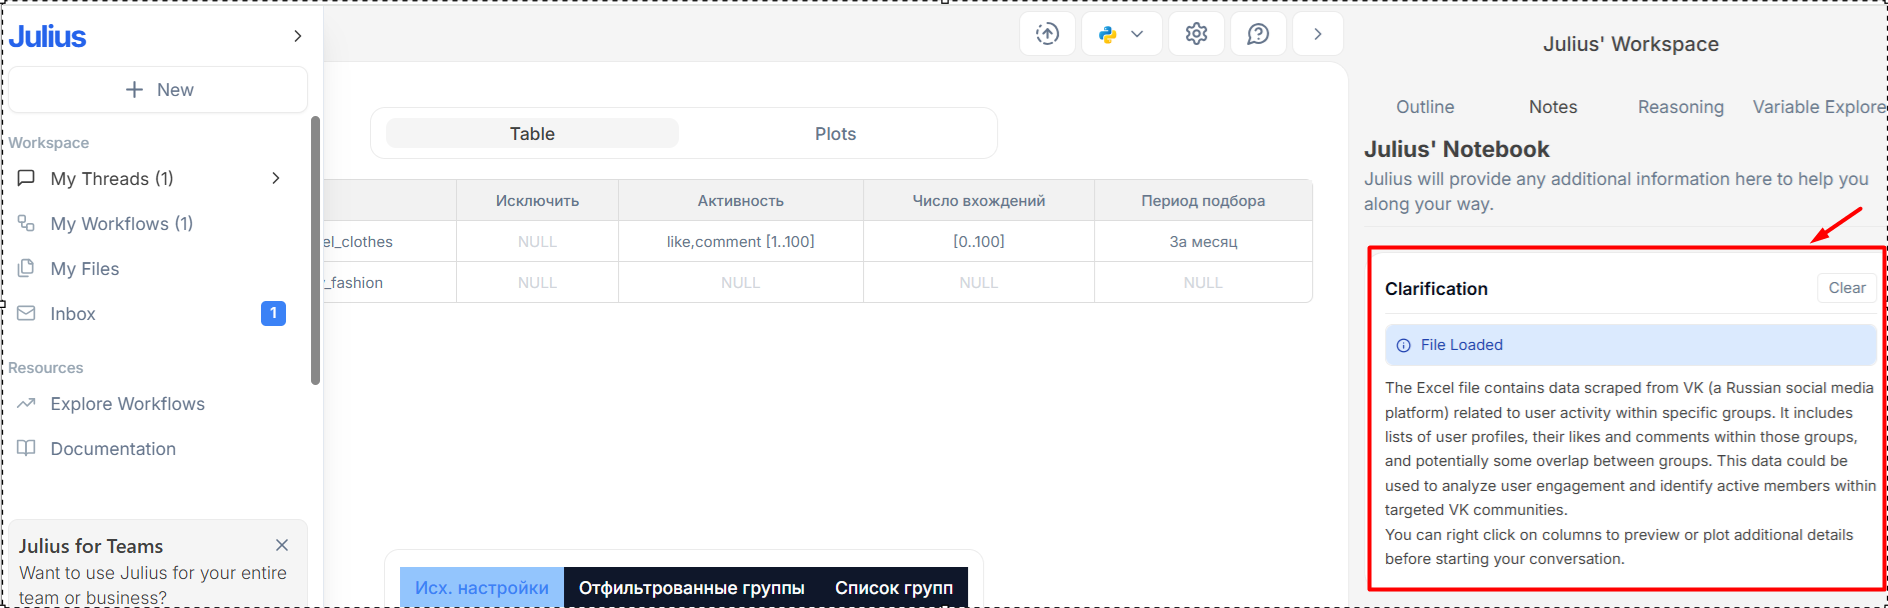1888x608 pixels.
Task: Open Explore Workflows
Action: [x=128, y=404]
